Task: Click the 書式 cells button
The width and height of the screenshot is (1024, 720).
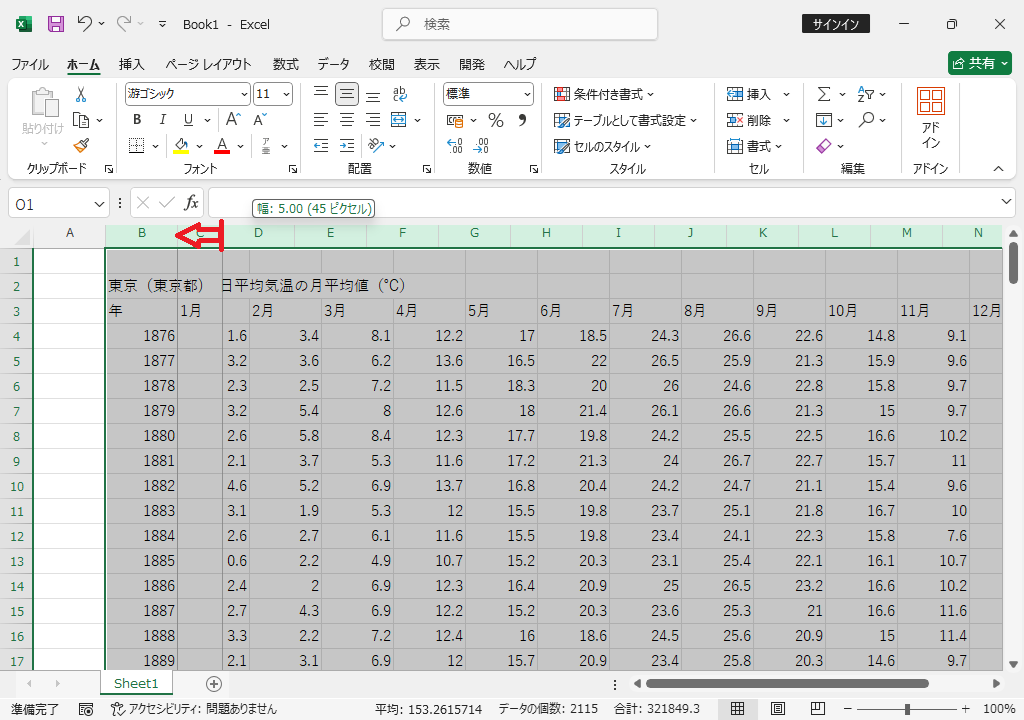Action: click(754, 146)
